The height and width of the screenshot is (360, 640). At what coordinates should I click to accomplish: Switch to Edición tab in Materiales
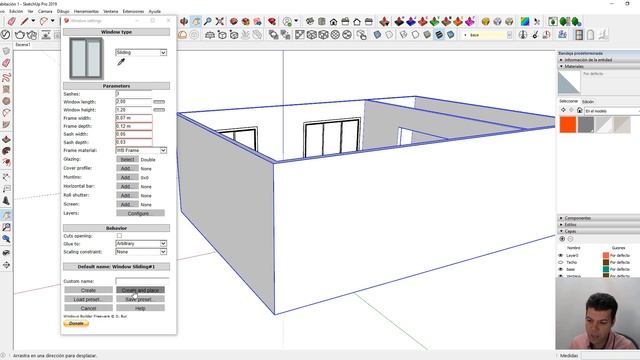(x=588, y=101)
